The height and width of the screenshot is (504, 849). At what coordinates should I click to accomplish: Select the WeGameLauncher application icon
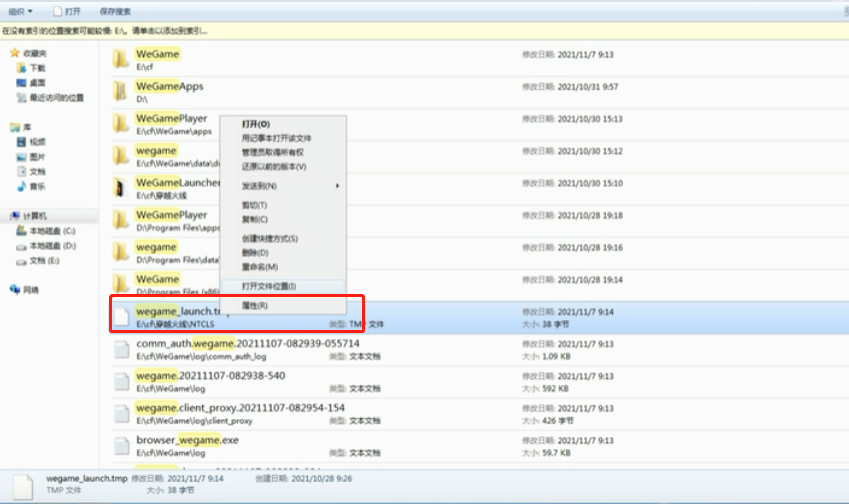(120, 188)
